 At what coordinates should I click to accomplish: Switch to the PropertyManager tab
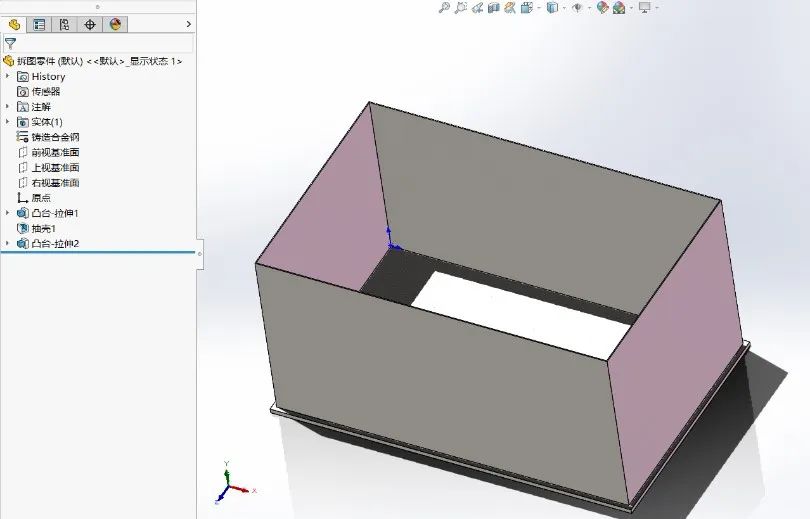tap(39, 24)
